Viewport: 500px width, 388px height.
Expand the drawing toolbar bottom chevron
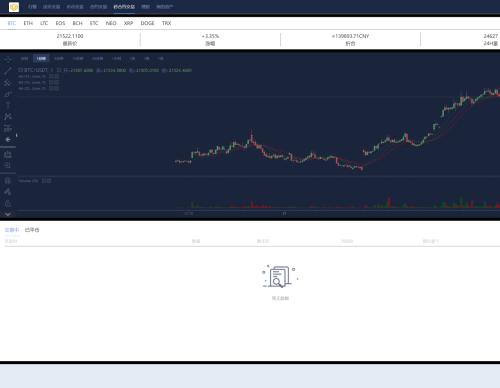coord(8,214)
